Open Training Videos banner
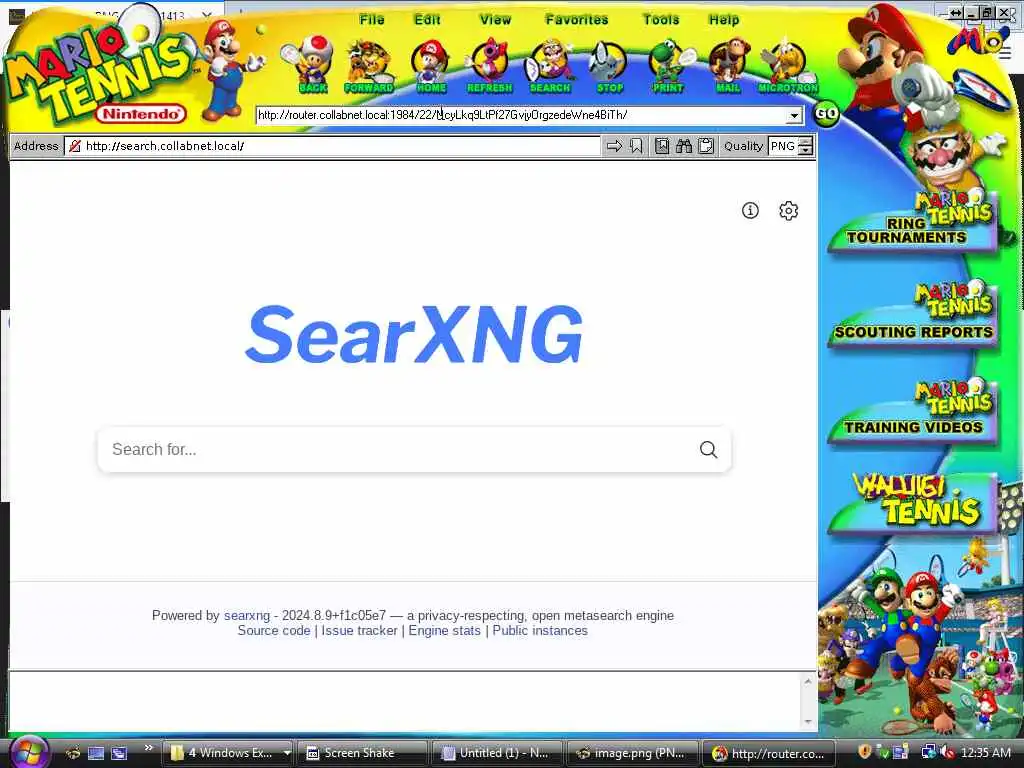The height and width of the screenshot is (768, 1024). (x=913, y=413)
